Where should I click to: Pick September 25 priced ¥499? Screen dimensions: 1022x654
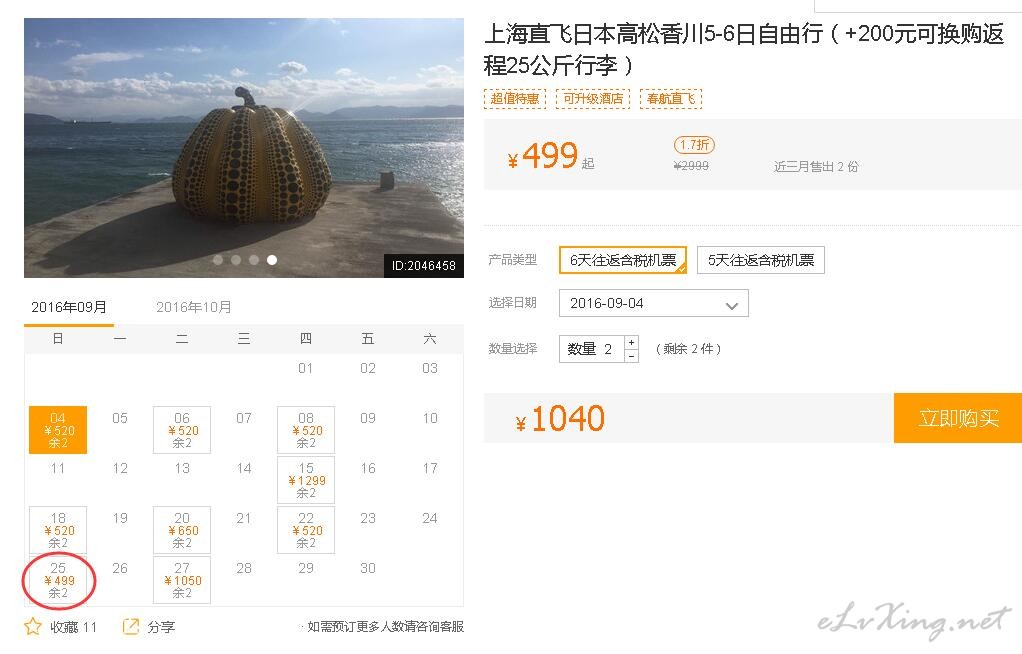point(58,580)
